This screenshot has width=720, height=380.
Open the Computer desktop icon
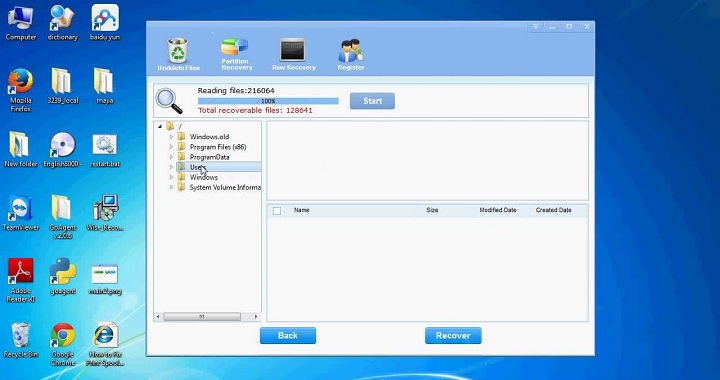click(x=20, y=24)
